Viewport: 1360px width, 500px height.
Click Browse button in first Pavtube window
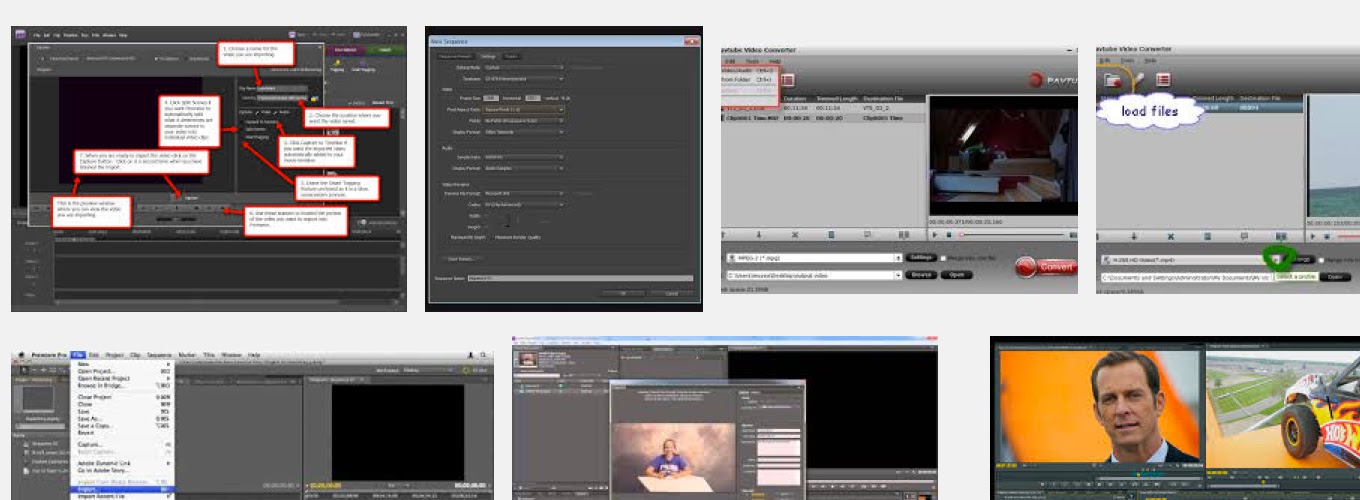tap(921, 274)
